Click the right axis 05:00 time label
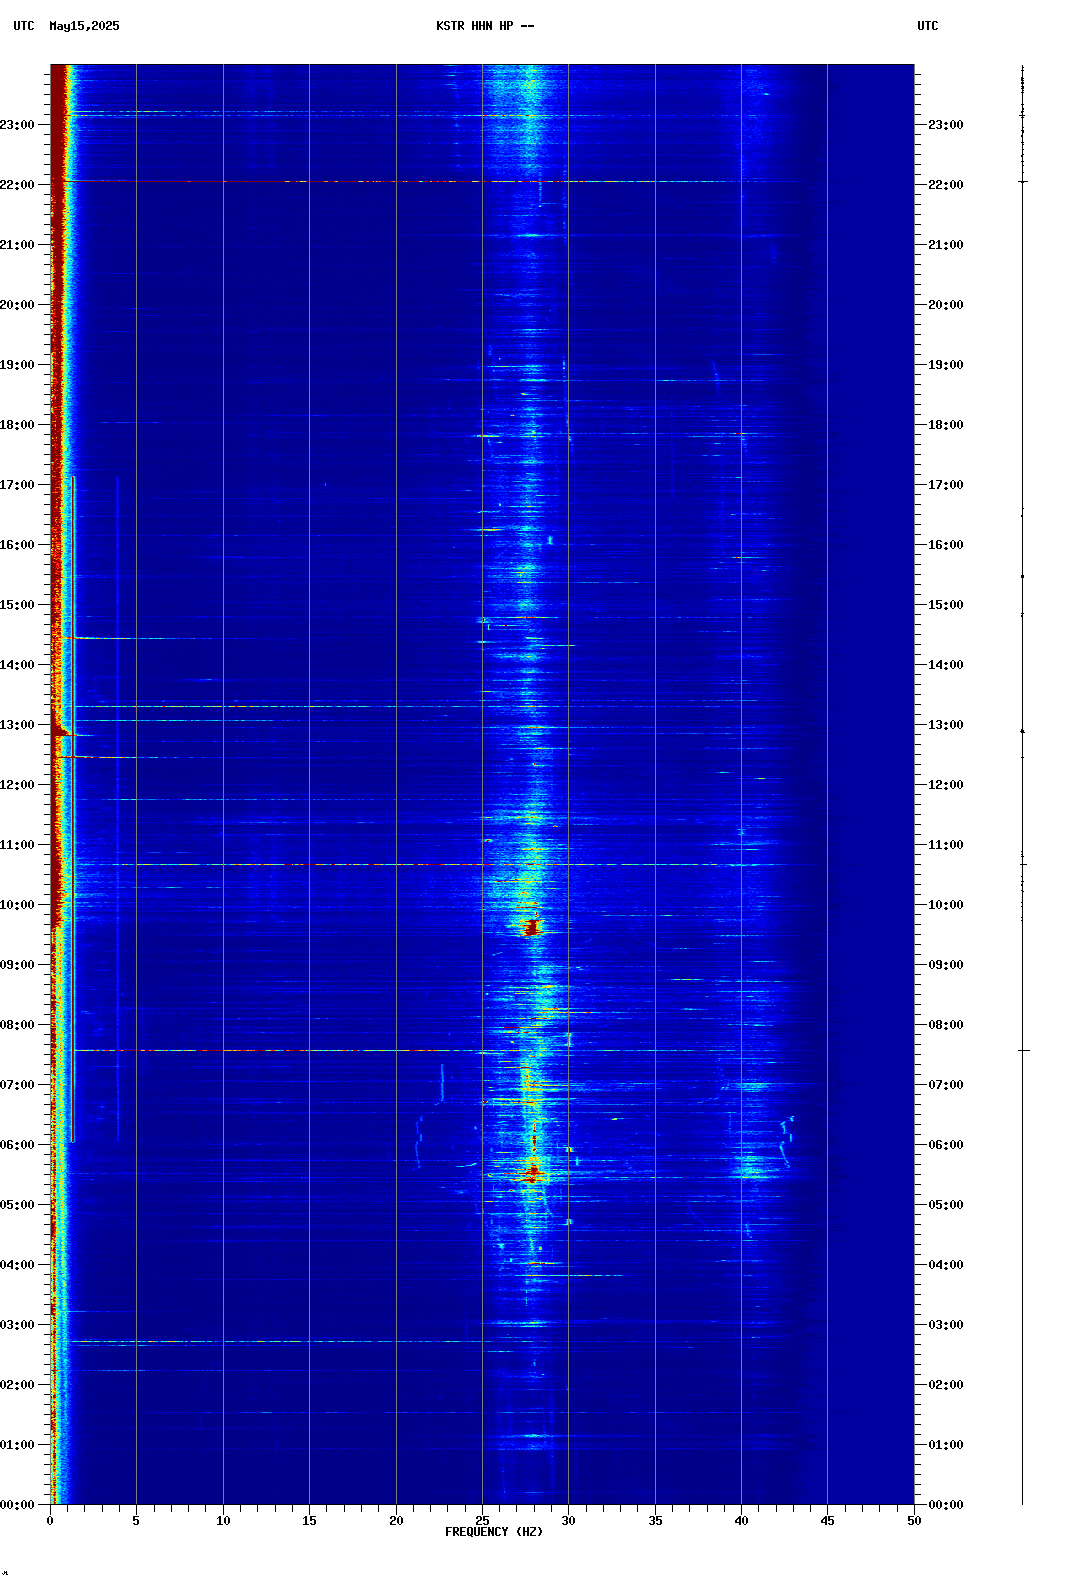The width and height of the screenshot is (1066, 1584). tap(946, 1205)
